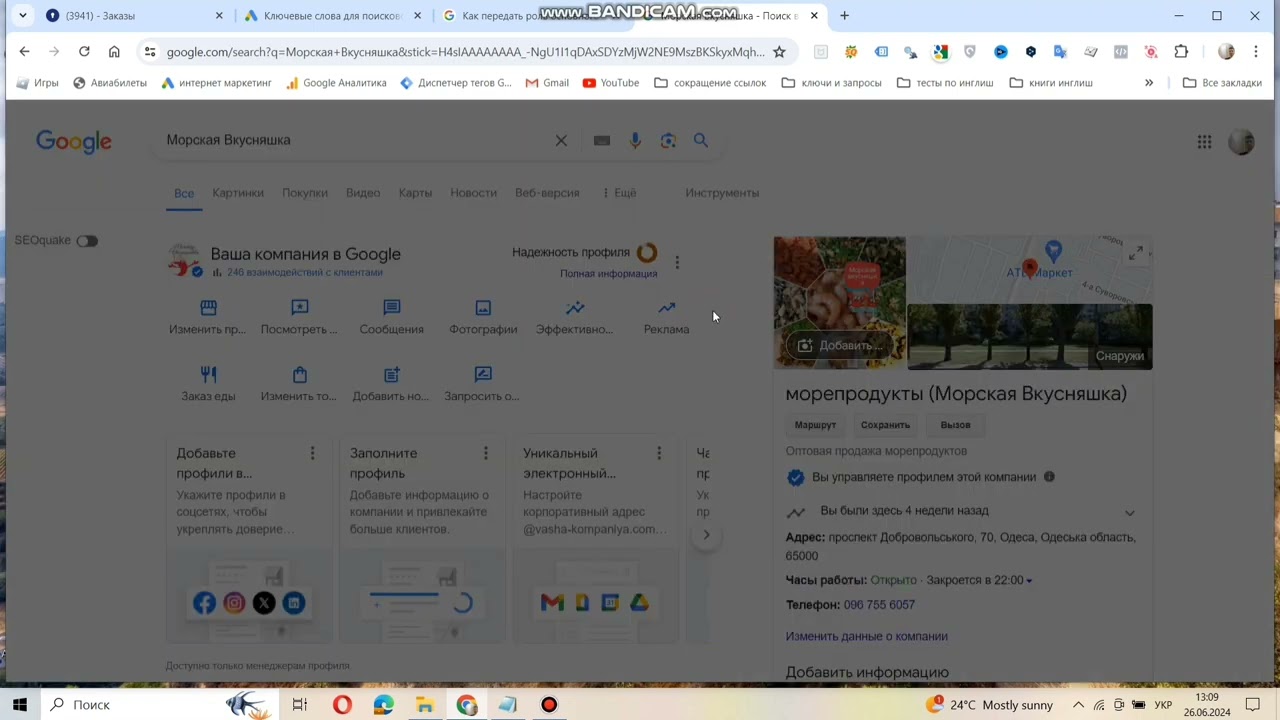Select the Картинки search tab
Viewport: 1280px width, 720px height.
click(x=238, y=193)
